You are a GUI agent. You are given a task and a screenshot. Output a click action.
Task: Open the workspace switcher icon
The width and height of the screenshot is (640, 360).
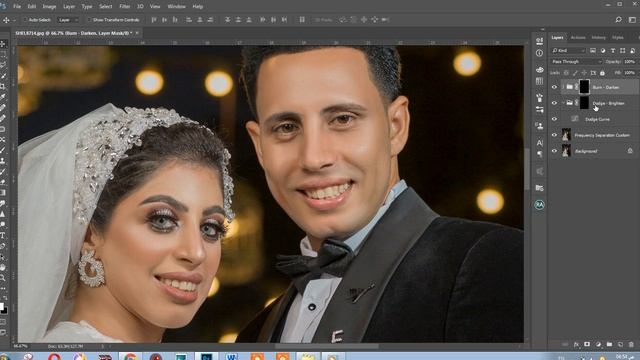[632, 20]
